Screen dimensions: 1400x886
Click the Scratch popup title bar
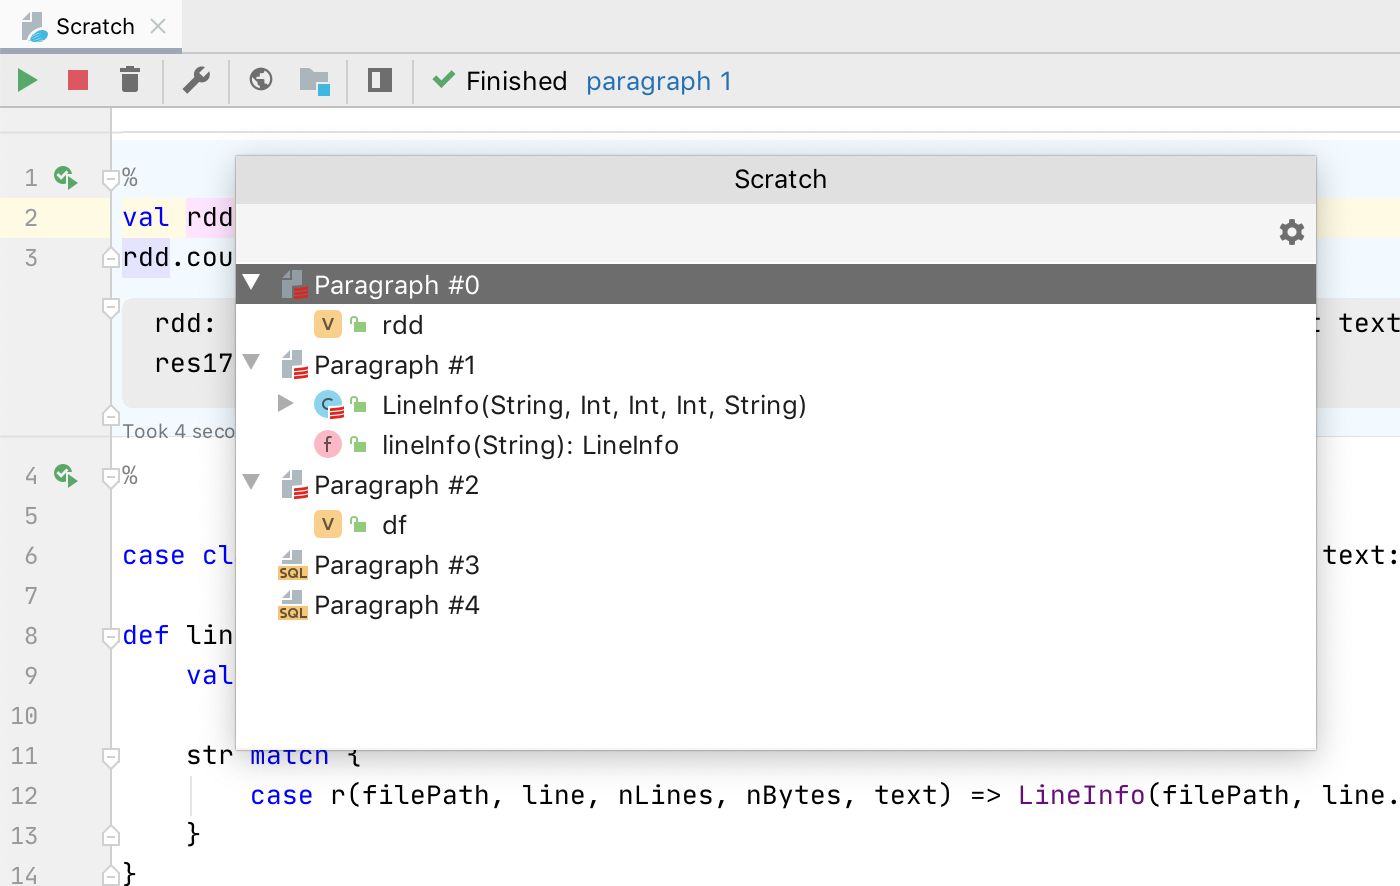click(776, 180)
